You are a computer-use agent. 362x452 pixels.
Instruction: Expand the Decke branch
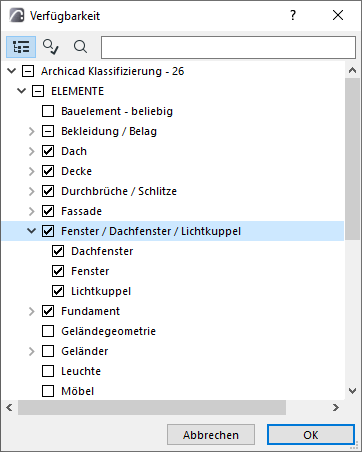pyautogui.click(x=32, y=171)
